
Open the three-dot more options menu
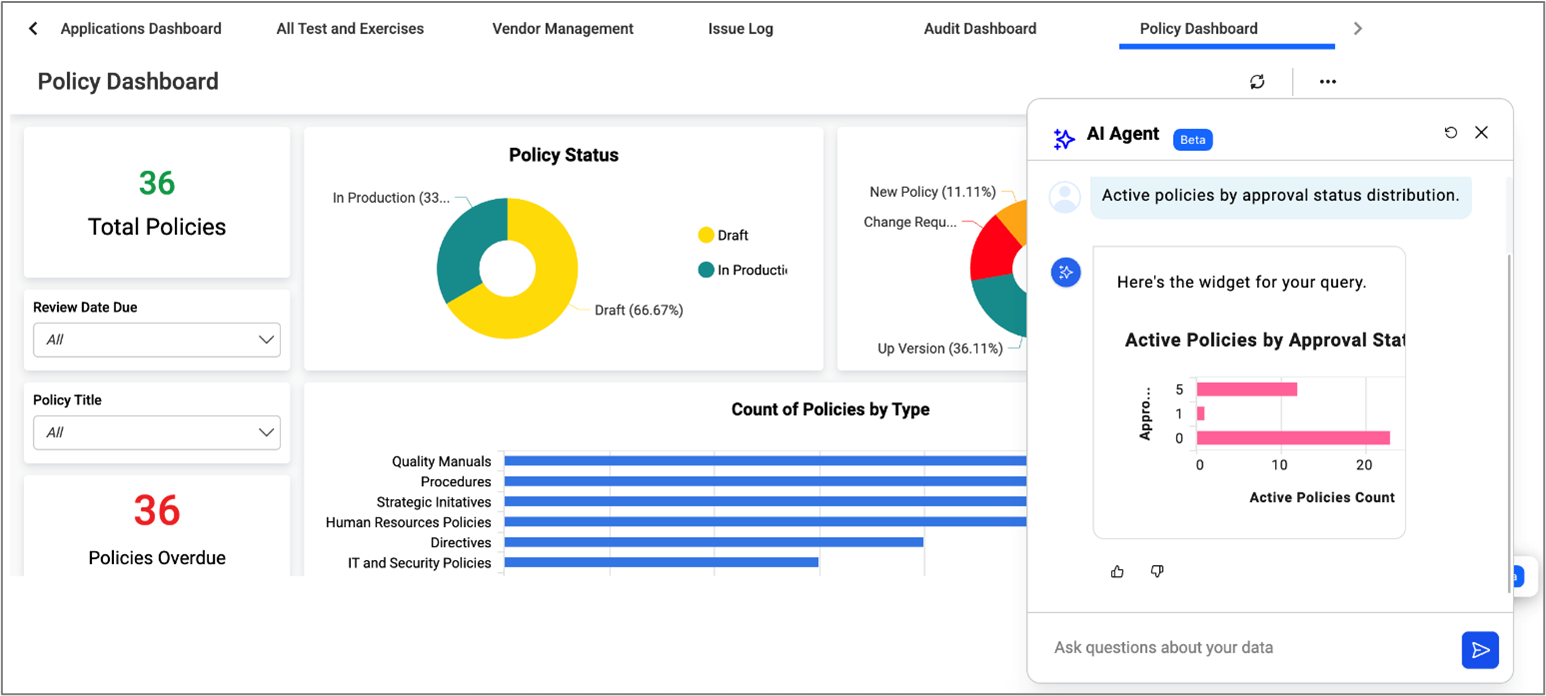(1327, 82)
